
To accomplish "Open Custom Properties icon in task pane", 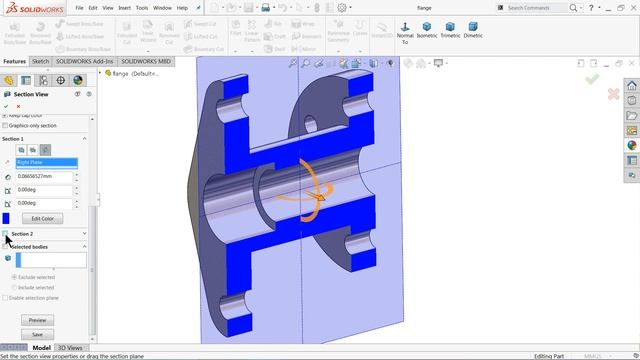I will click(632, 160).
